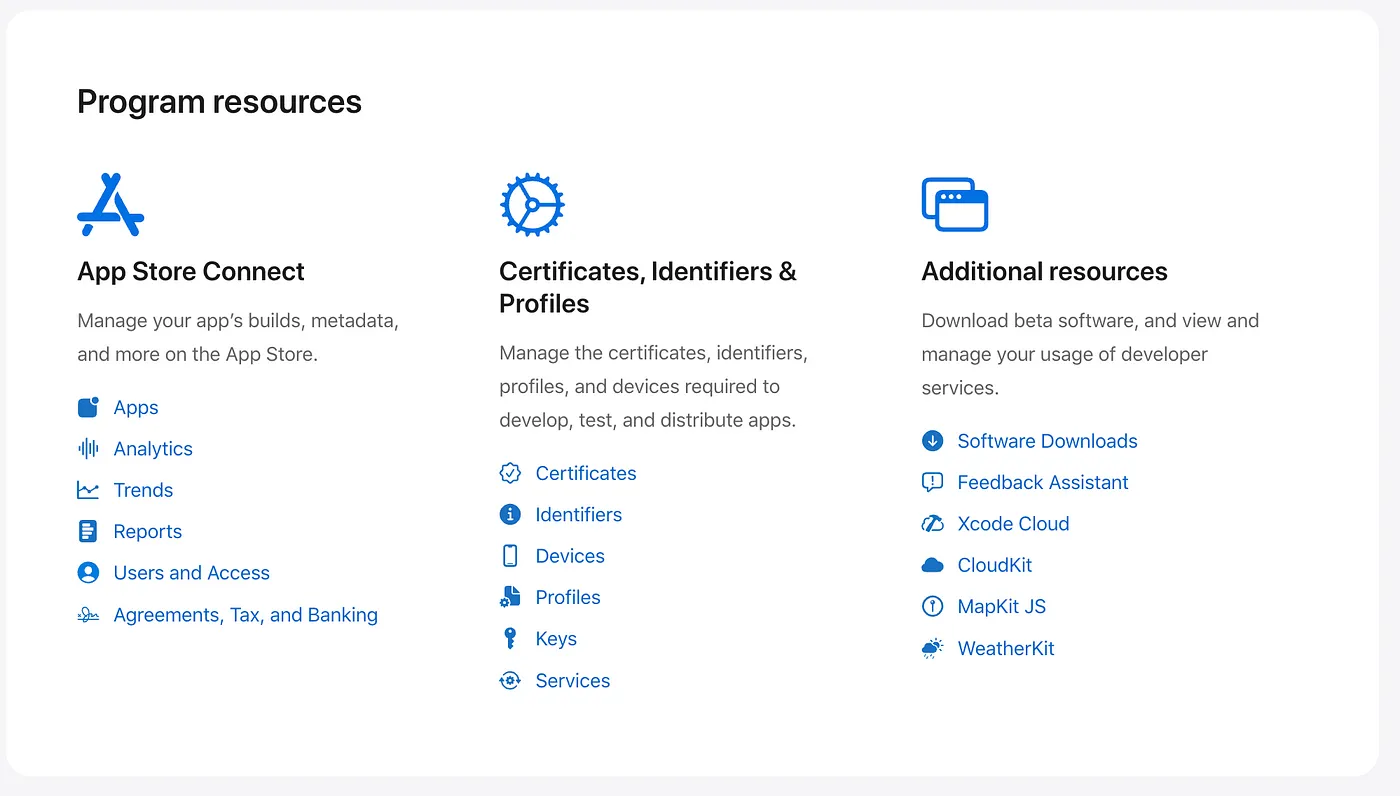The width and height of the screenshot is (1400, 796).
Task: Open the Reports link
Action: click(148, 532)
